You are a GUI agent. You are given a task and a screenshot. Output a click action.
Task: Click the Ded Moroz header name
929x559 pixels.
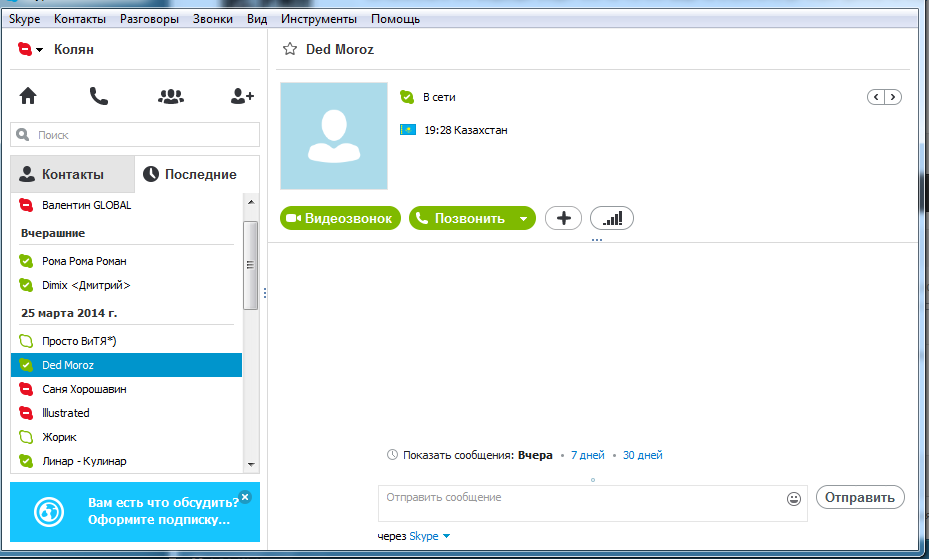click(x=339, y=50)
